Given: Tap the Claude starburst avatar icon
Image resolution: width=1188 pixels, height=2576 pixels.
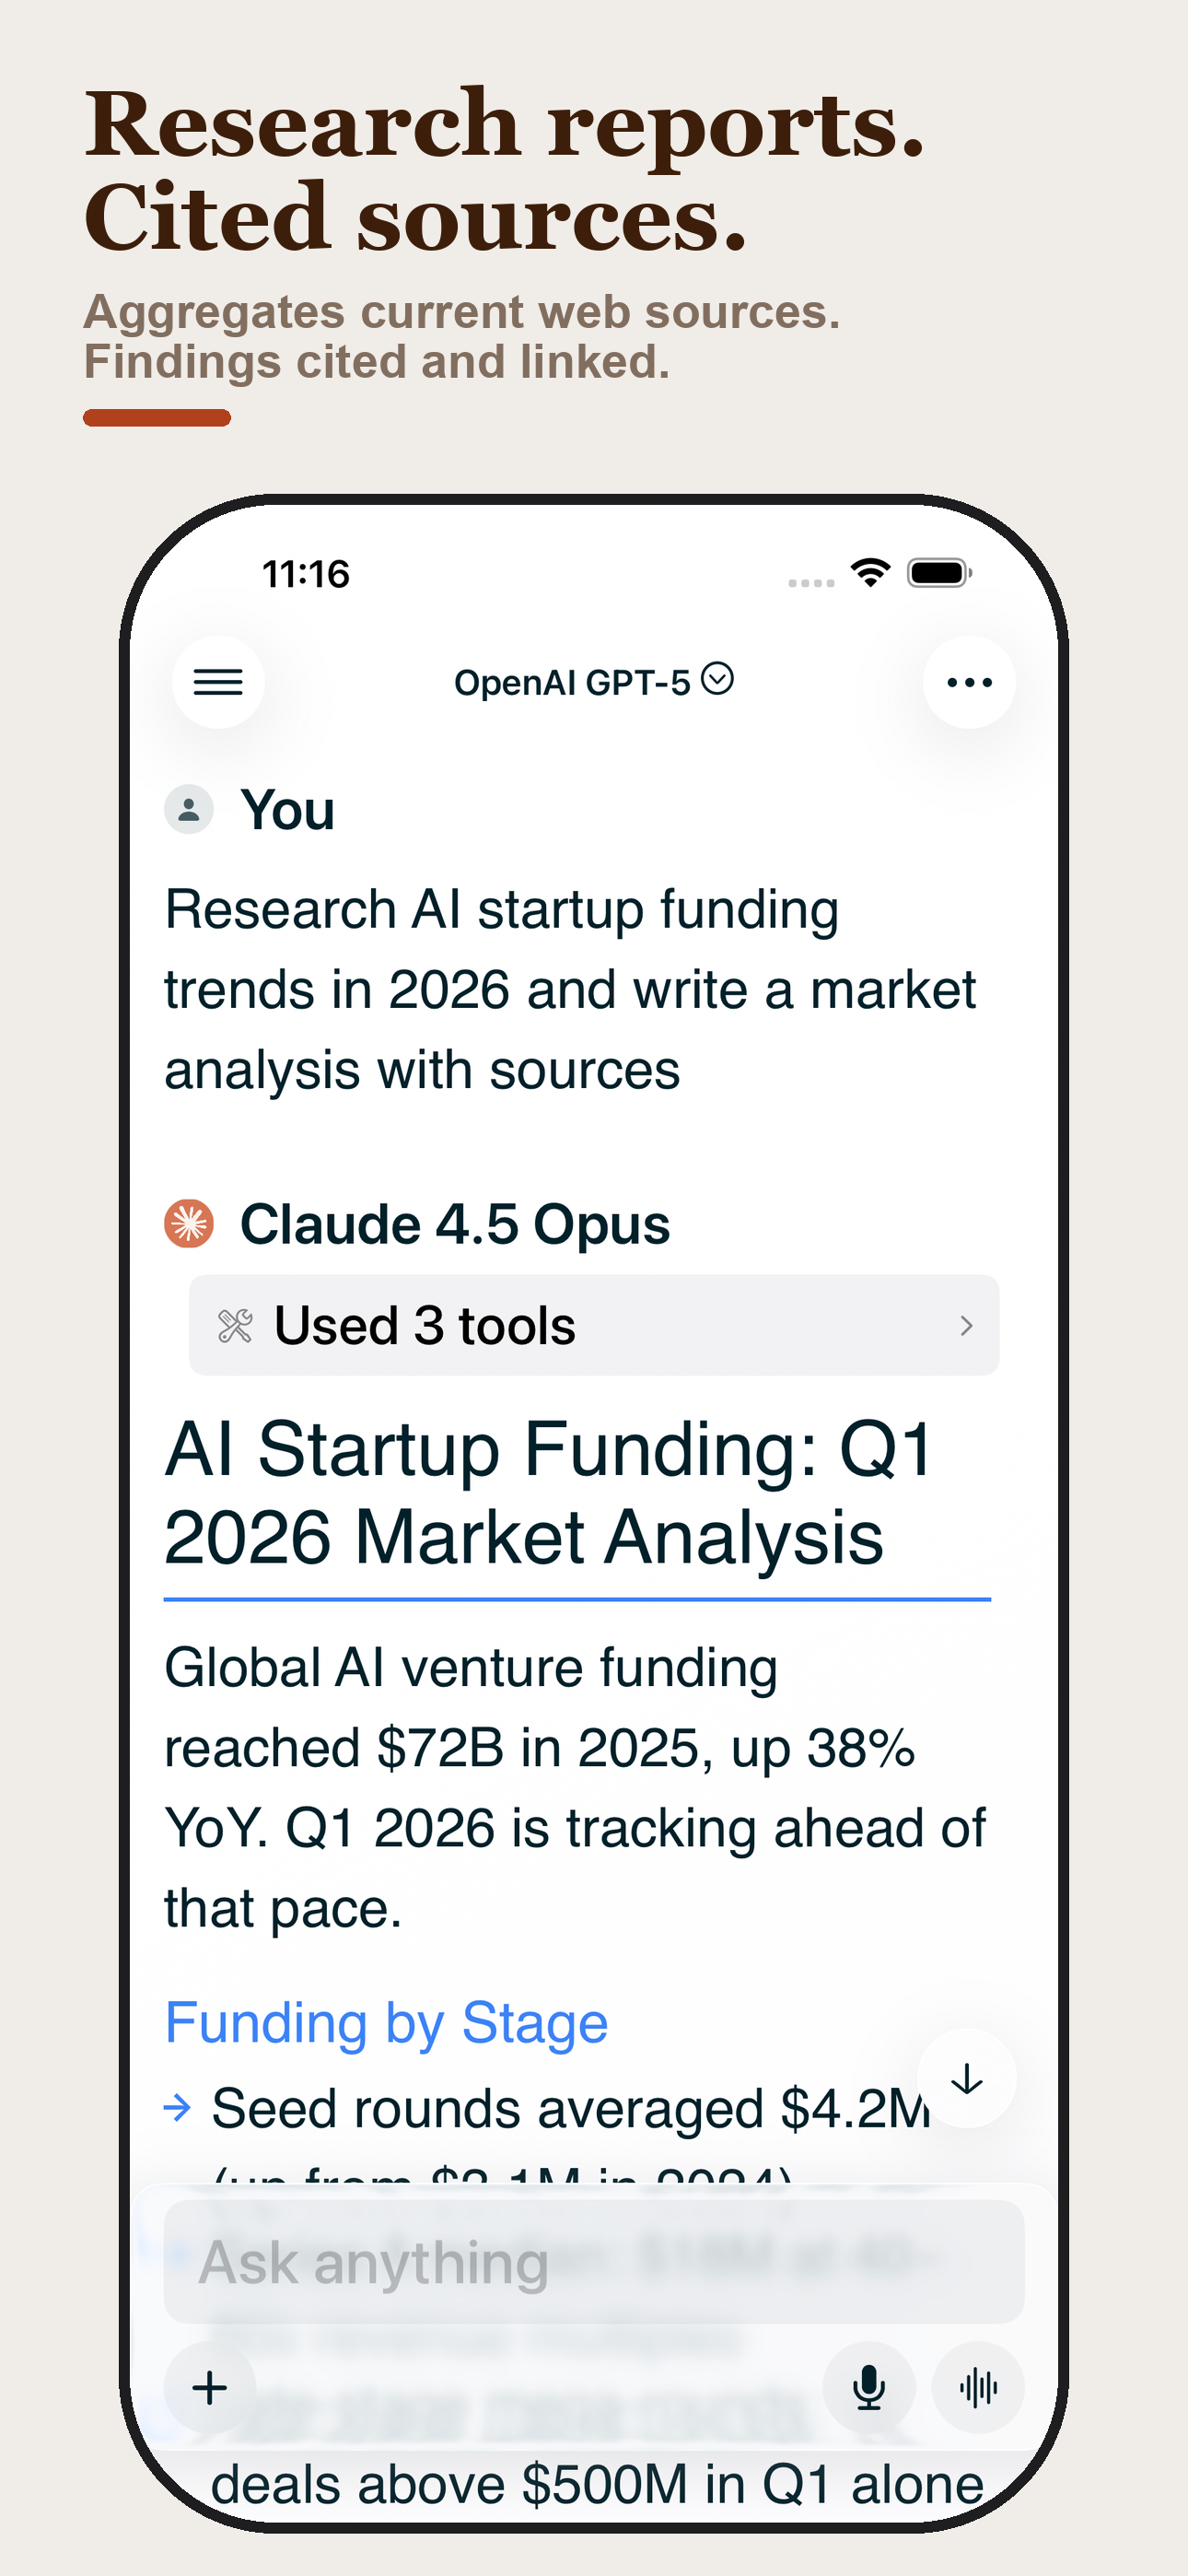Looking at the screenshot, I should click(189, 1224).
